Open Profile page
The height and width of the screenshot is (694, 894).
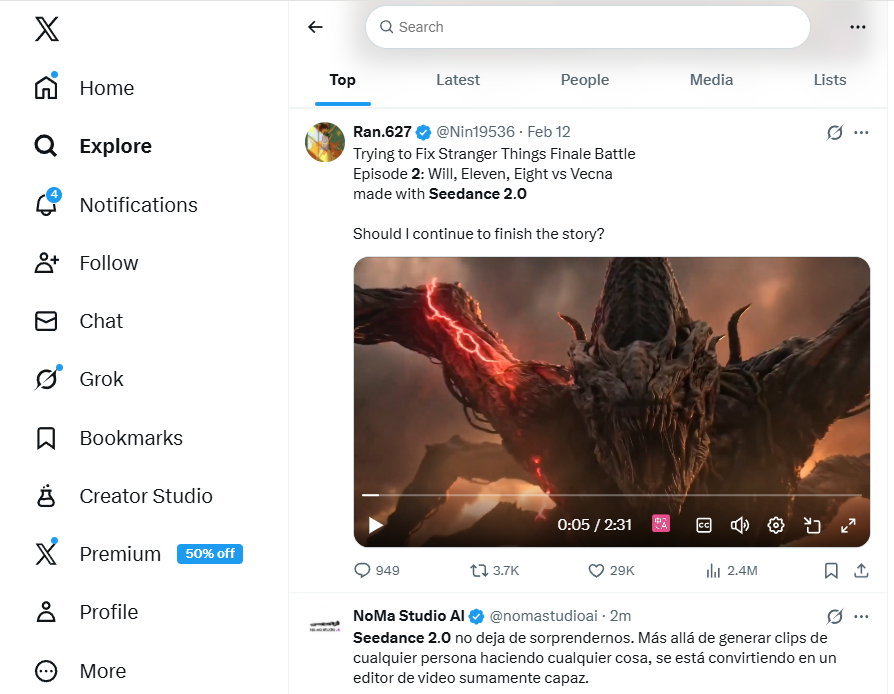tap(86, 612)
